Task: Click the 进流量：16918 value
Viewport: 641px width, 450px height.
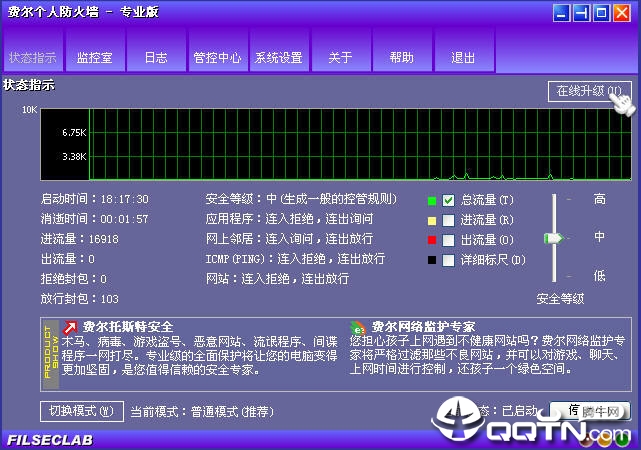Action: point(79,239)
